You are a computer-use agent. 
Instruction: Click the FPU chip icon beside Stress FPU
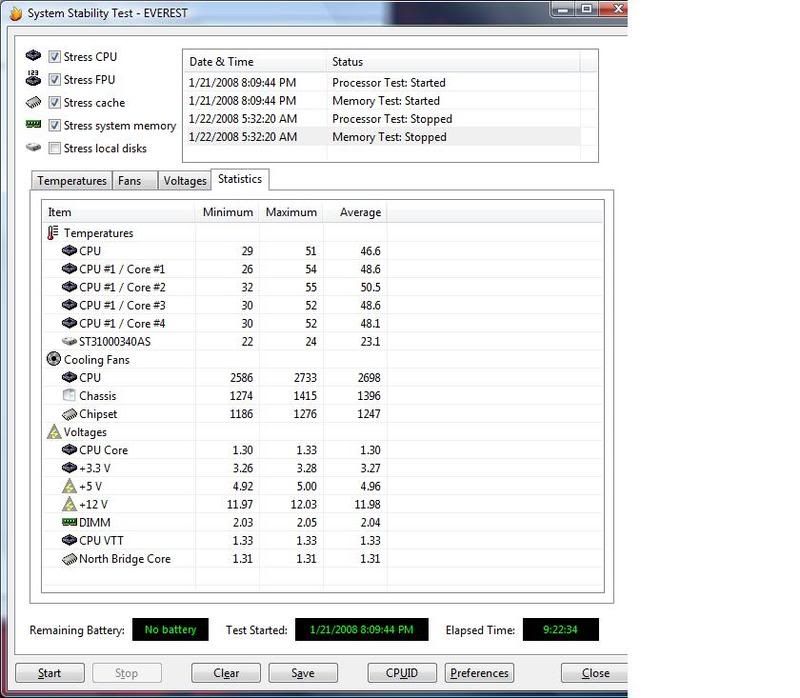pos(33,78)
